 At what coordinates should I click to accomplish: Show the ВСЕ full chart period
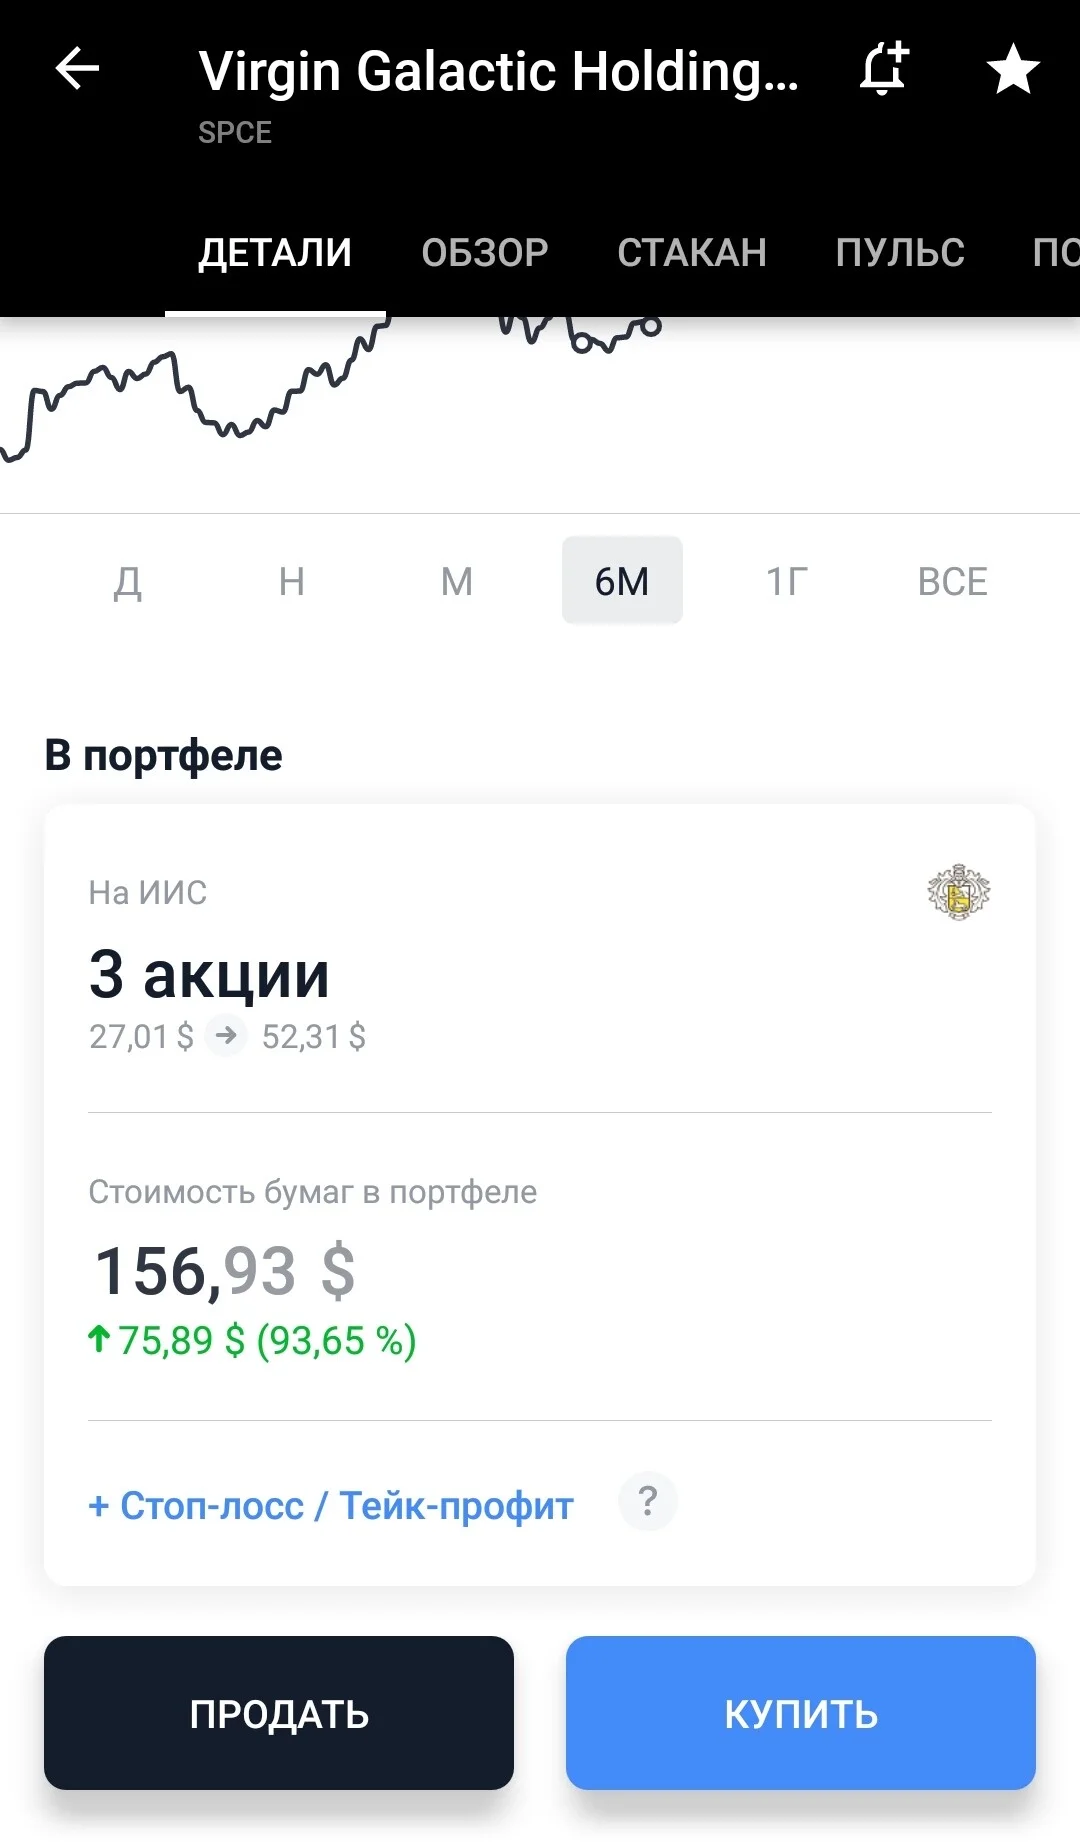[953, 581]
